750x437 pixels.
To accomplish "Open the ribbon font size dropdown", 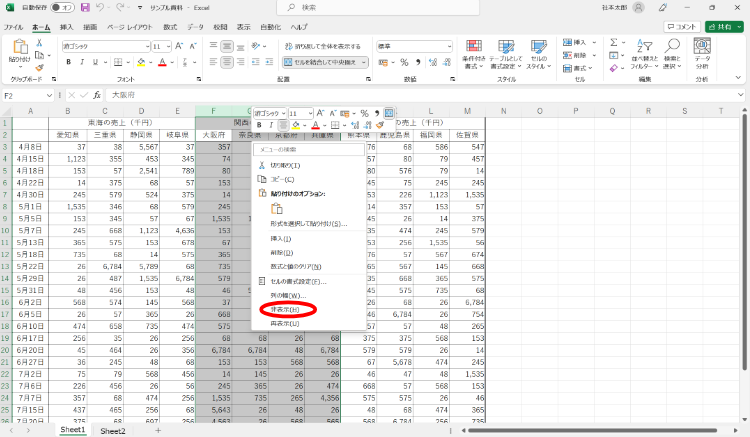I will [x=168, y=46].
